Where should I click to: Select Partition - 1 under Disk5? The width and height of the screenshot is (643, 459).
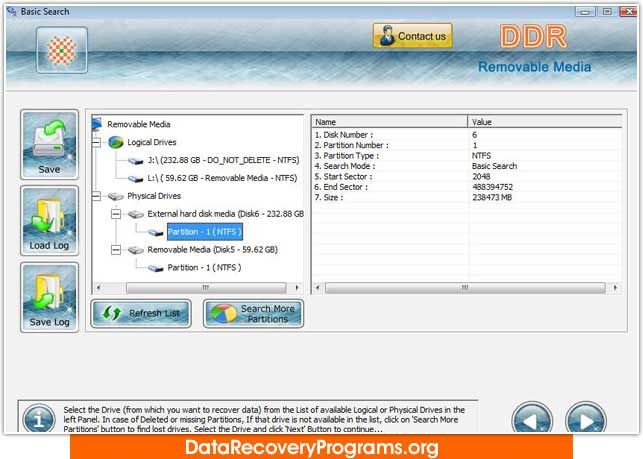tap(204, 267)
